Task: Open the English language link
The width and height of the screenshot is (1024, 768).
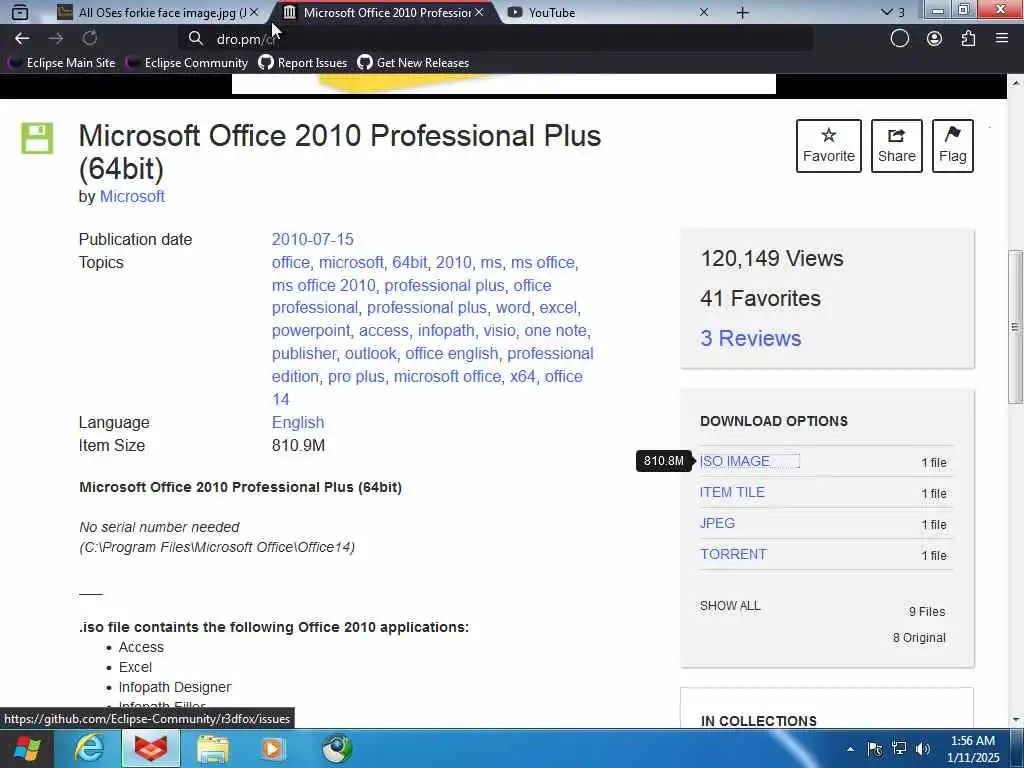Action: coord(298,423)
